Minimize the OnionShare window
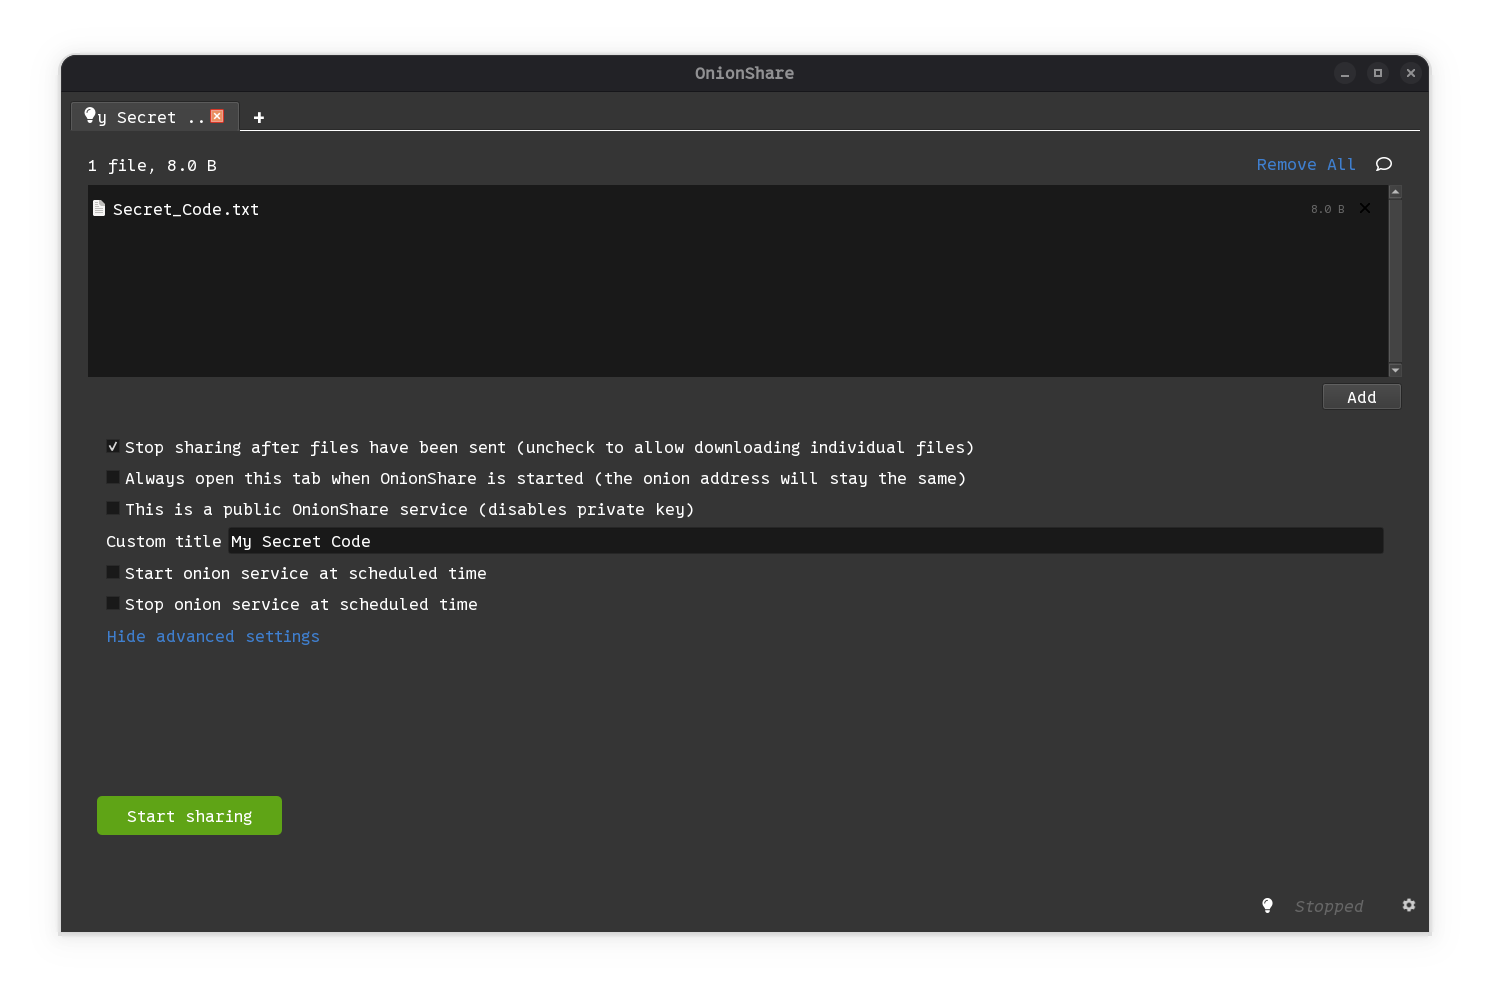Image resolution: width=1490 pixels, height=999 pixels. tap(1344, 73)
